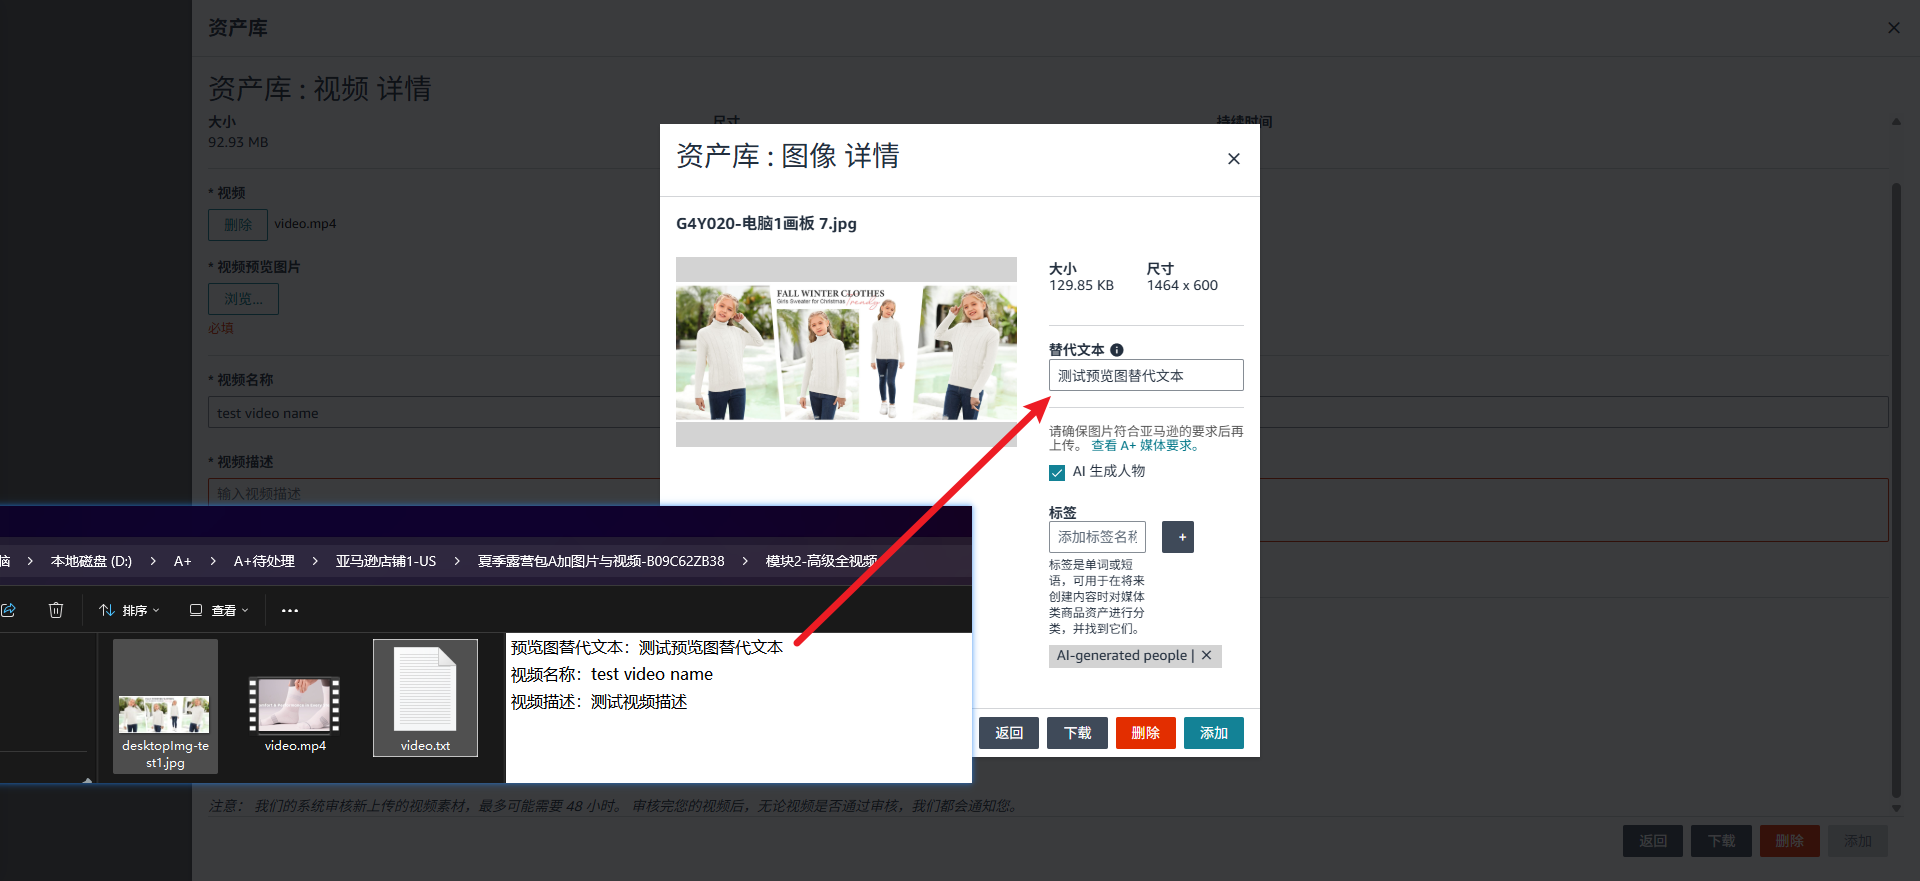Select the video.txt file icon
The width and height of the screenshot is (1920, 881).
[425, 698]
